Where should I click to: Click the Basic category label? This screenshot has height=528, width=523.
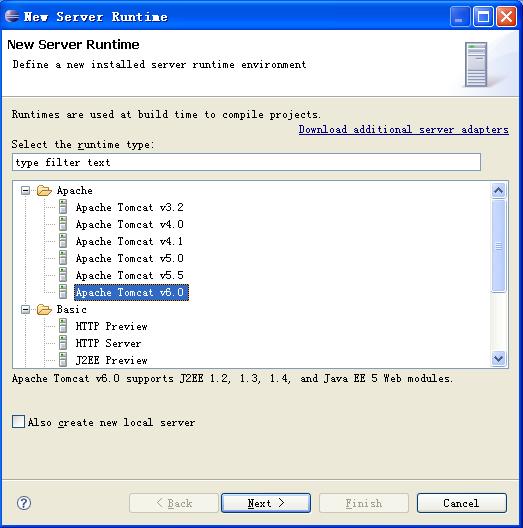tap(71, 309)
